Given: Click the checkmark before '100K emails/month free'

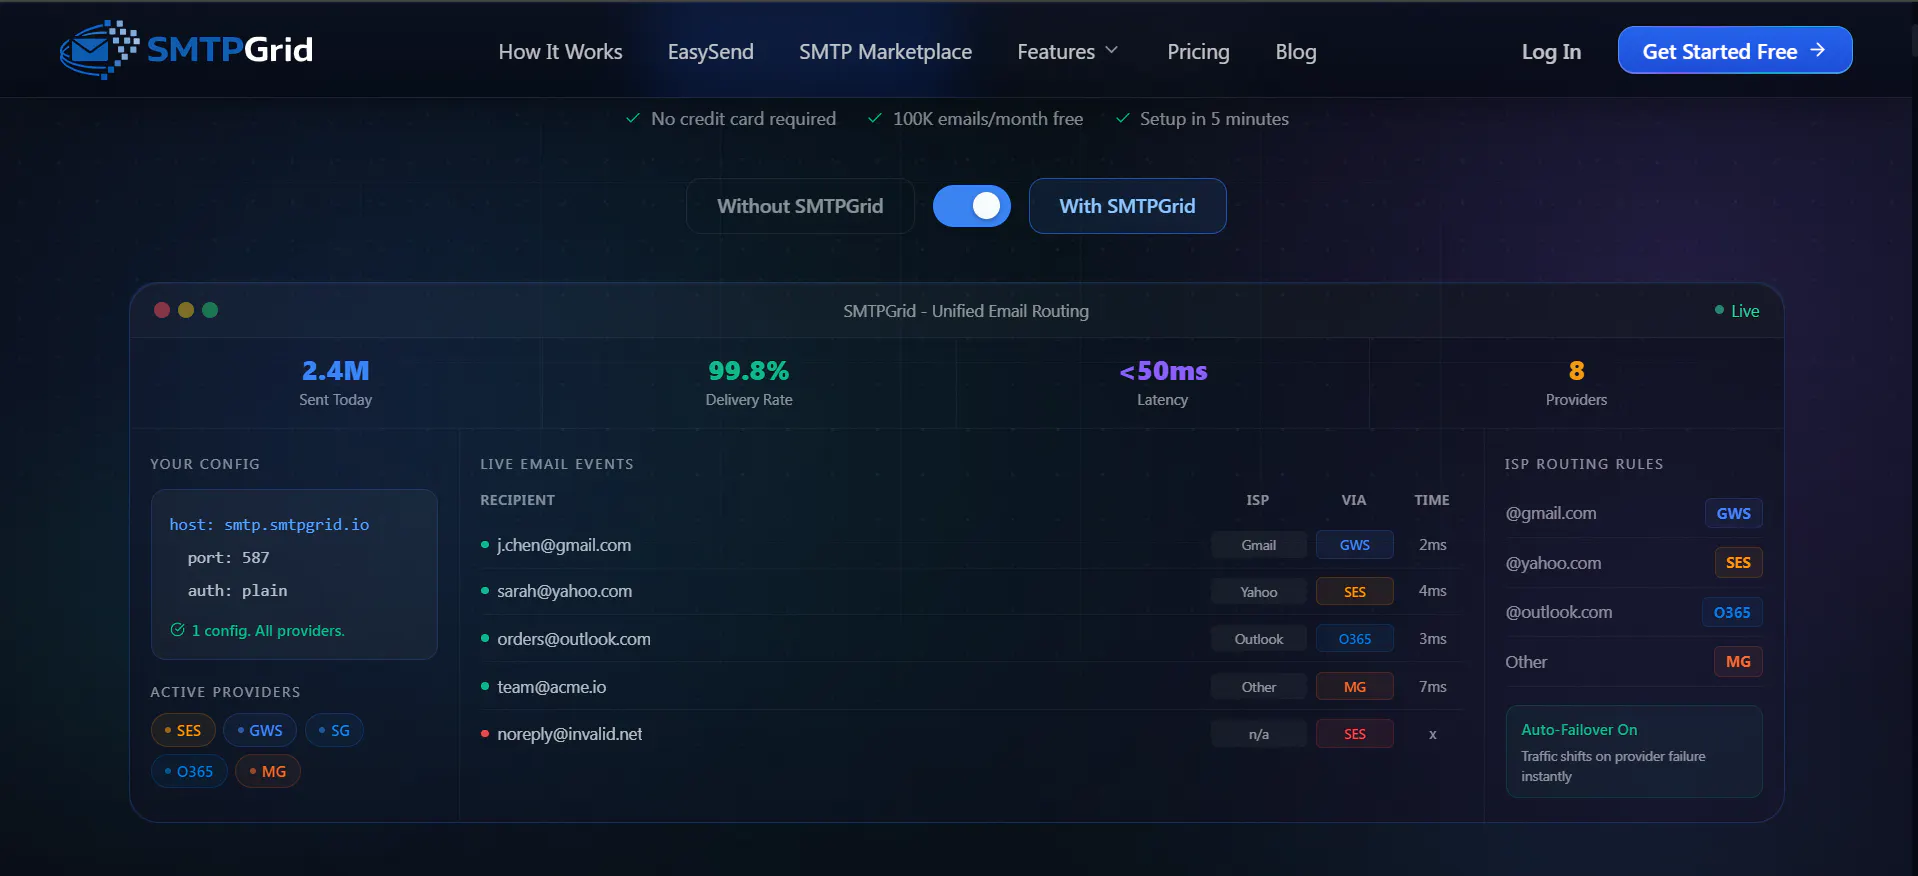Looking at the screenshot, I should click(875, 118).
